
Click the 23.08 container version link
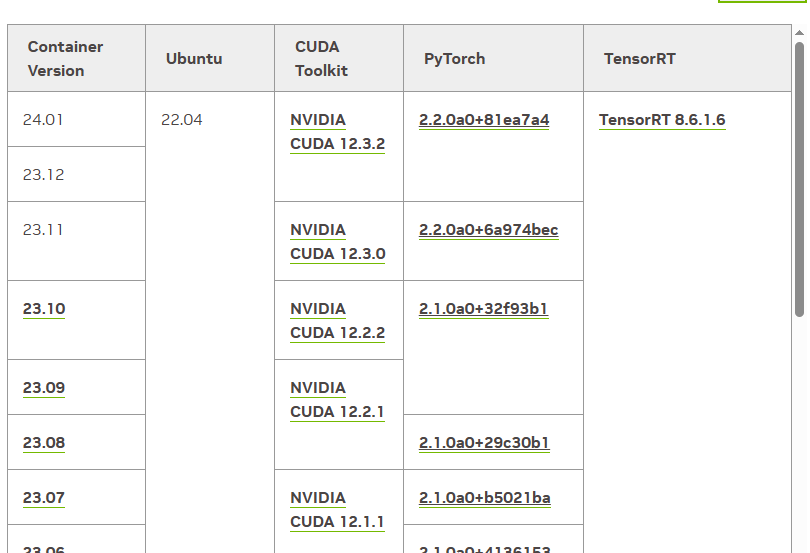[44, 443]
